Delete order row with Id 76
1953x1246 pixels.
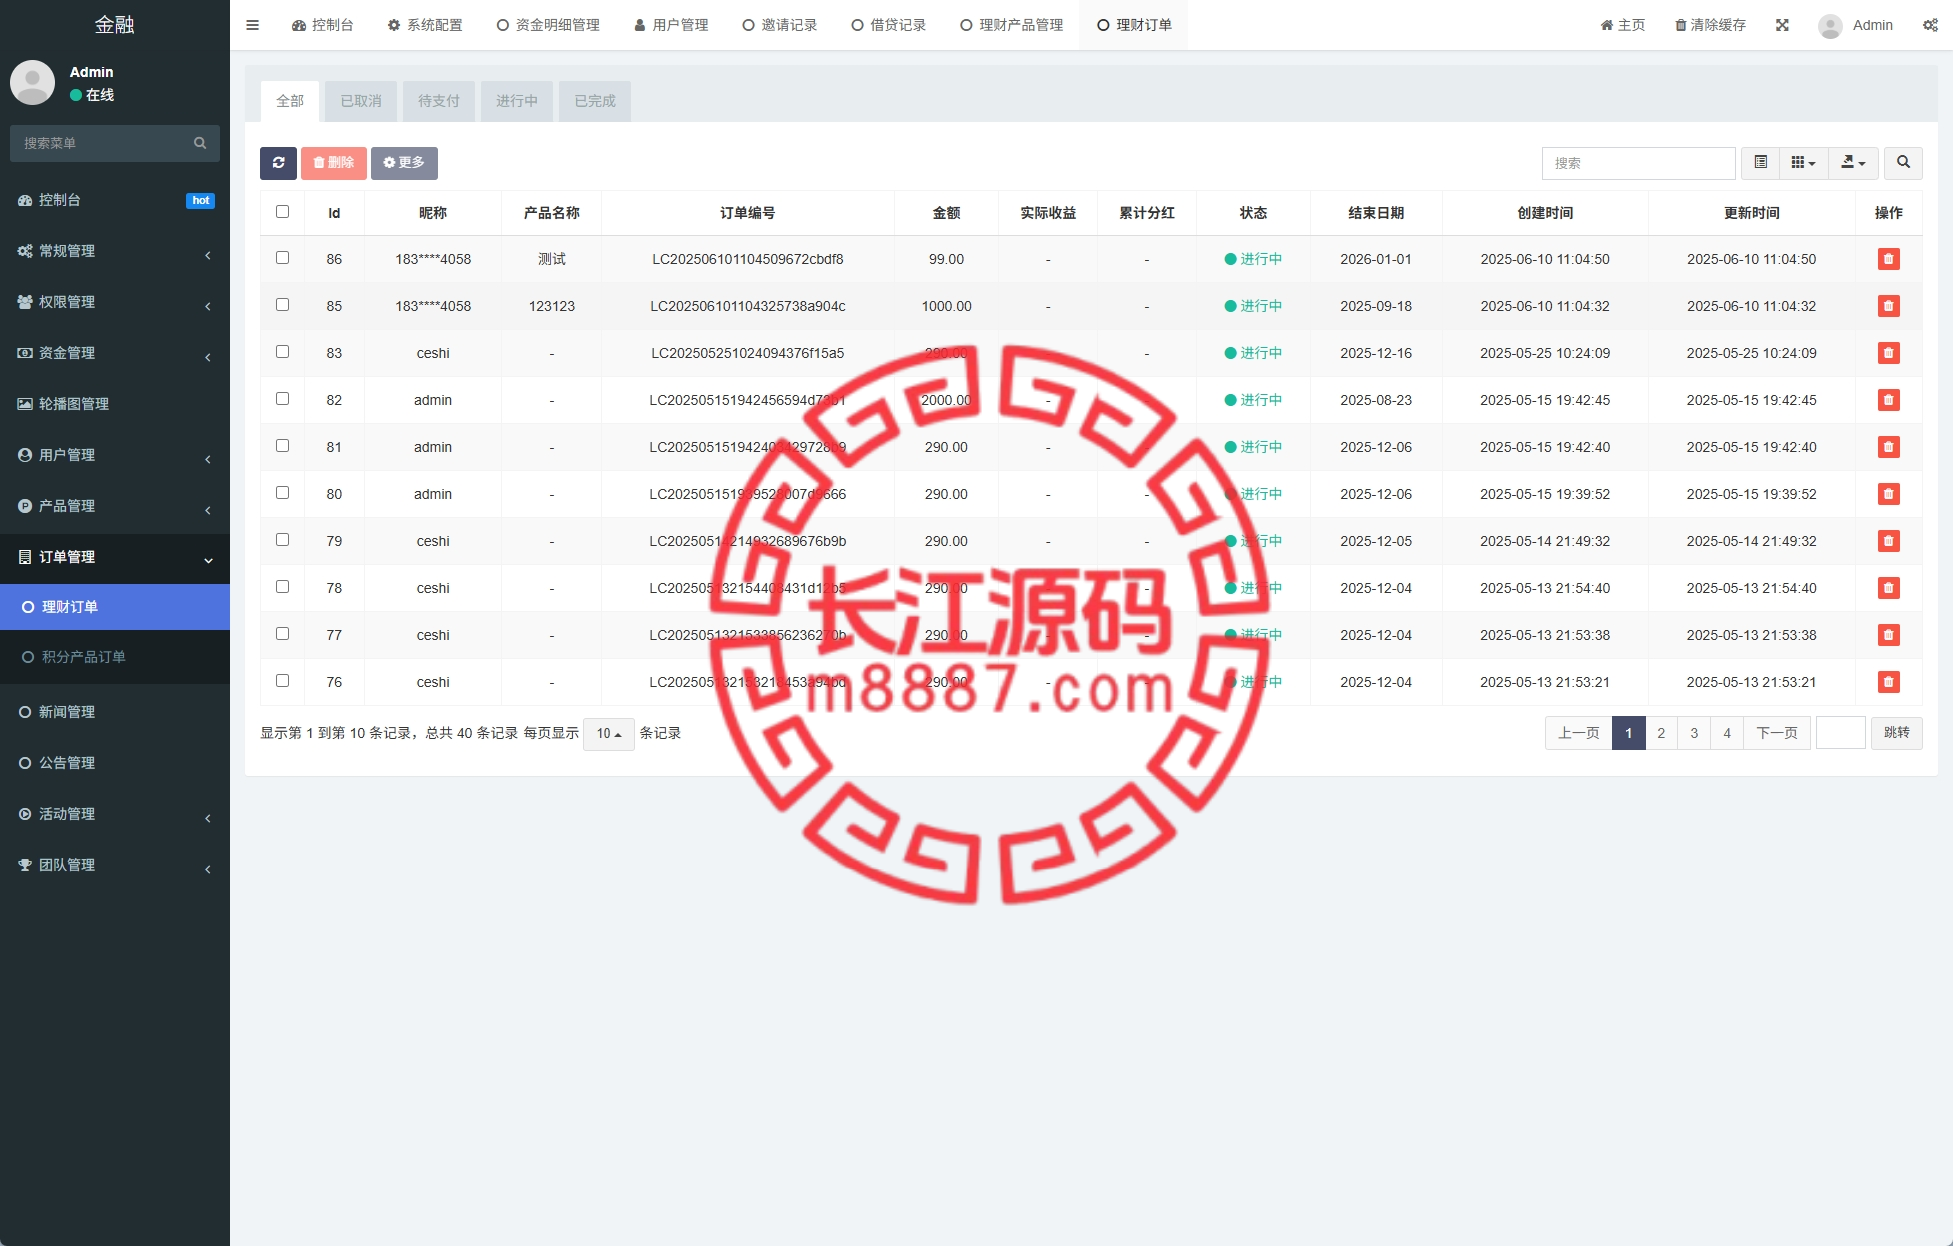click(x=1888, y=682)
